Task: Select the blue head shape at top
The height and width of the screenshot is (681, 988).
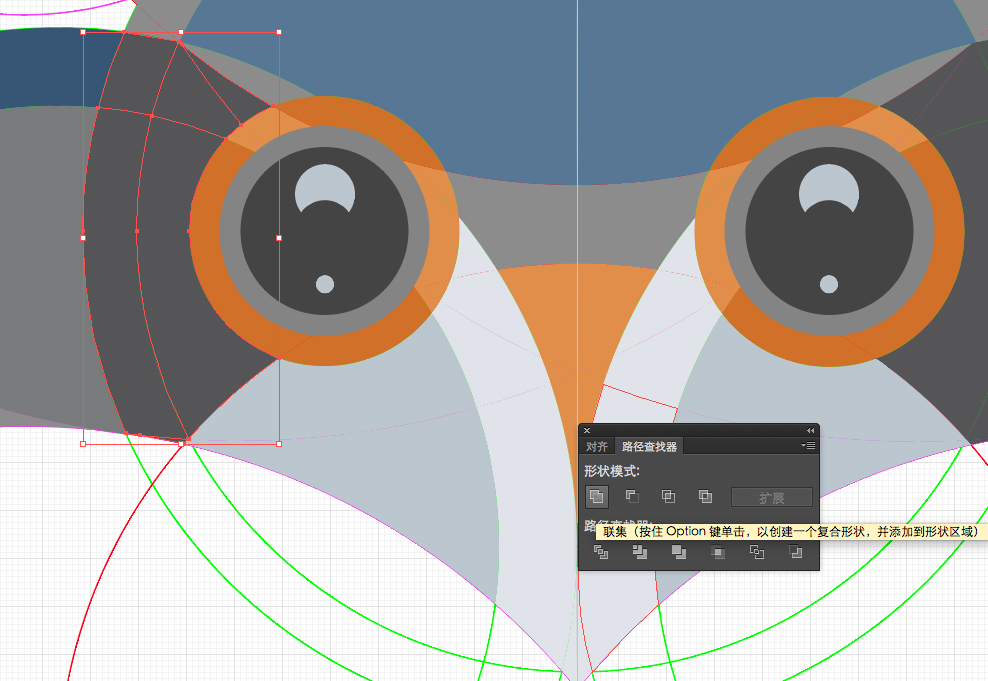Action: pos(577,94)
